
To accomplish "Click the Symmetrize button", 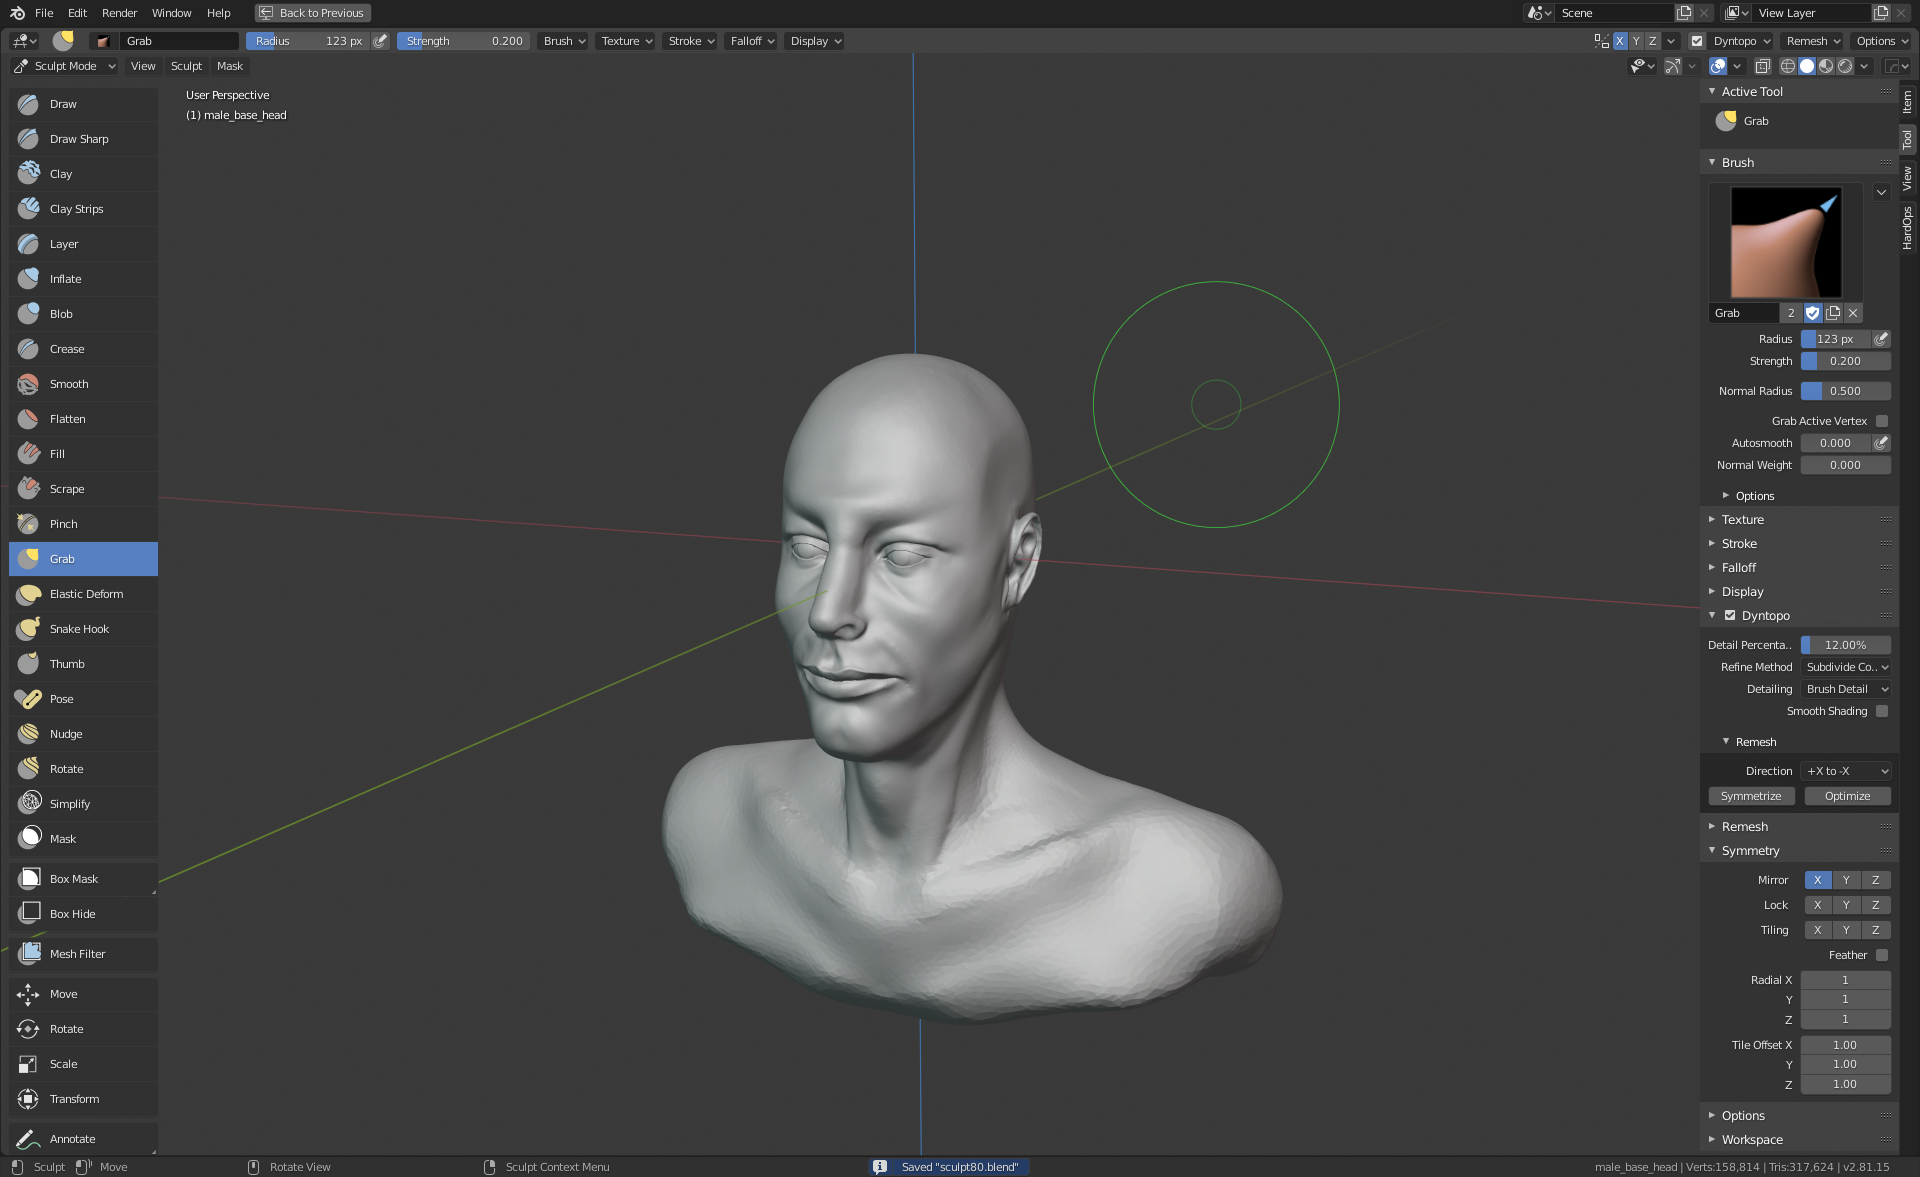I will [x=1751, y=796].
